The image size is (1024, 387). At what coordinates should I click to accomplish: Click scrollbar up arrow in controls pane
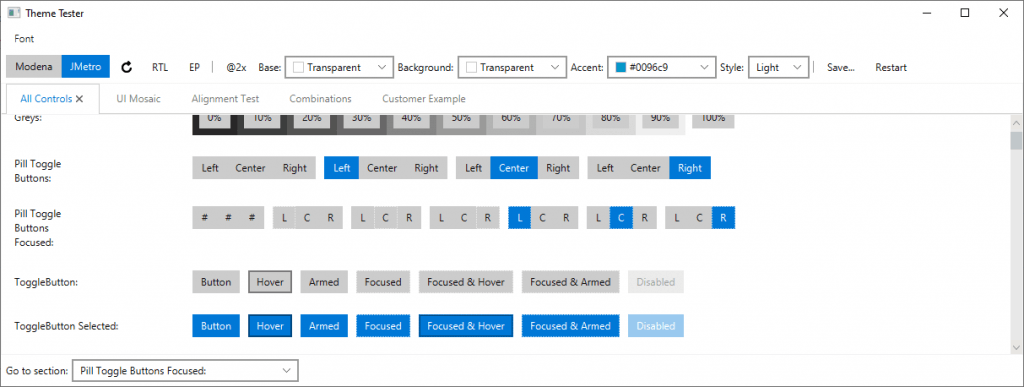click(x=1016, y=123)
